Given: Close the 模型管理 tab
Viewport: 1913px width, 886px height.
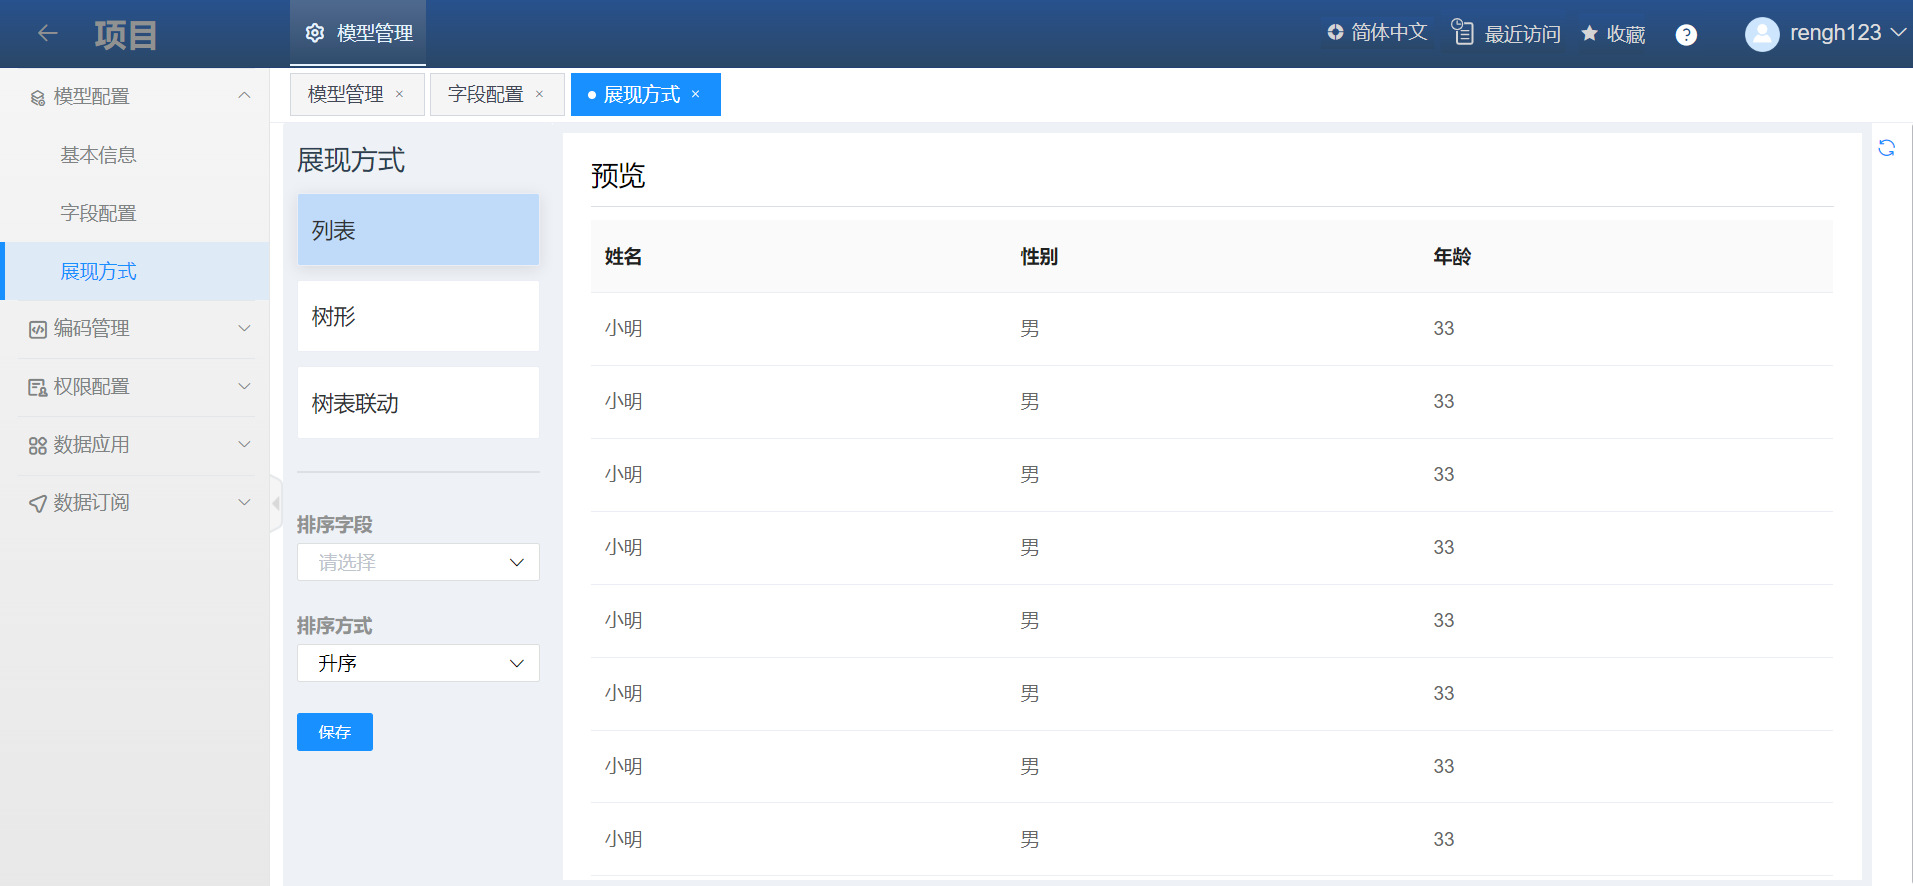Looking at the screenshot, I should click(x=400, y=94).
